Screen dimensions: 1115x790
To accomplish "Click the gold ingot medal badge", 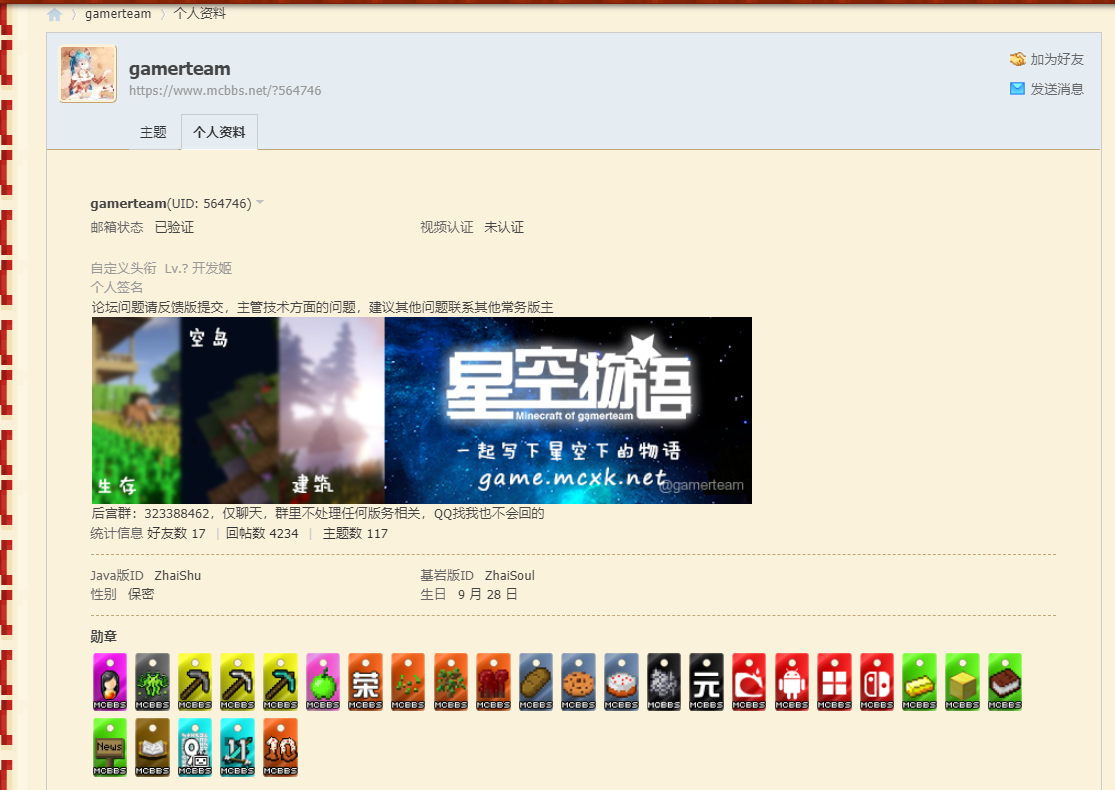I will (x=919, y=682).
